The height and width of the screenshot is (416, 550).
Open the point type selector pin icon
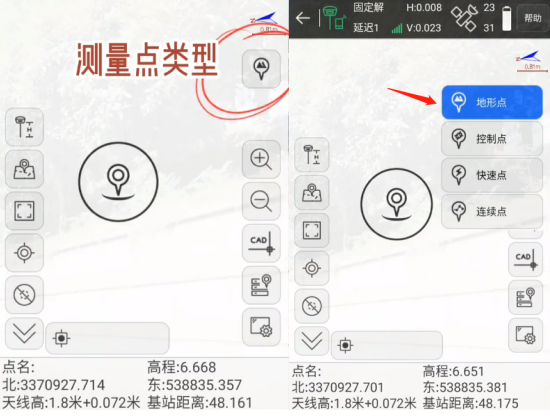tap(261, 69)
